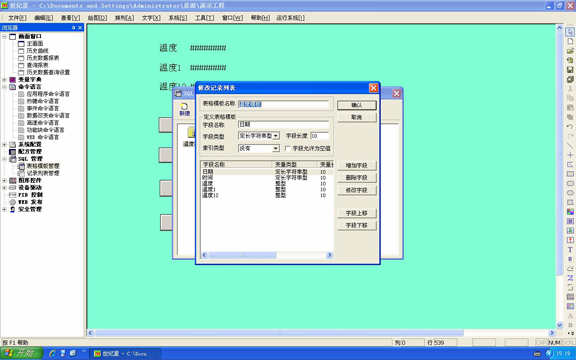Viewport: 576px width, 360px height.
Task: Select the diagonal line drawing tool
Action: (570, 145)
